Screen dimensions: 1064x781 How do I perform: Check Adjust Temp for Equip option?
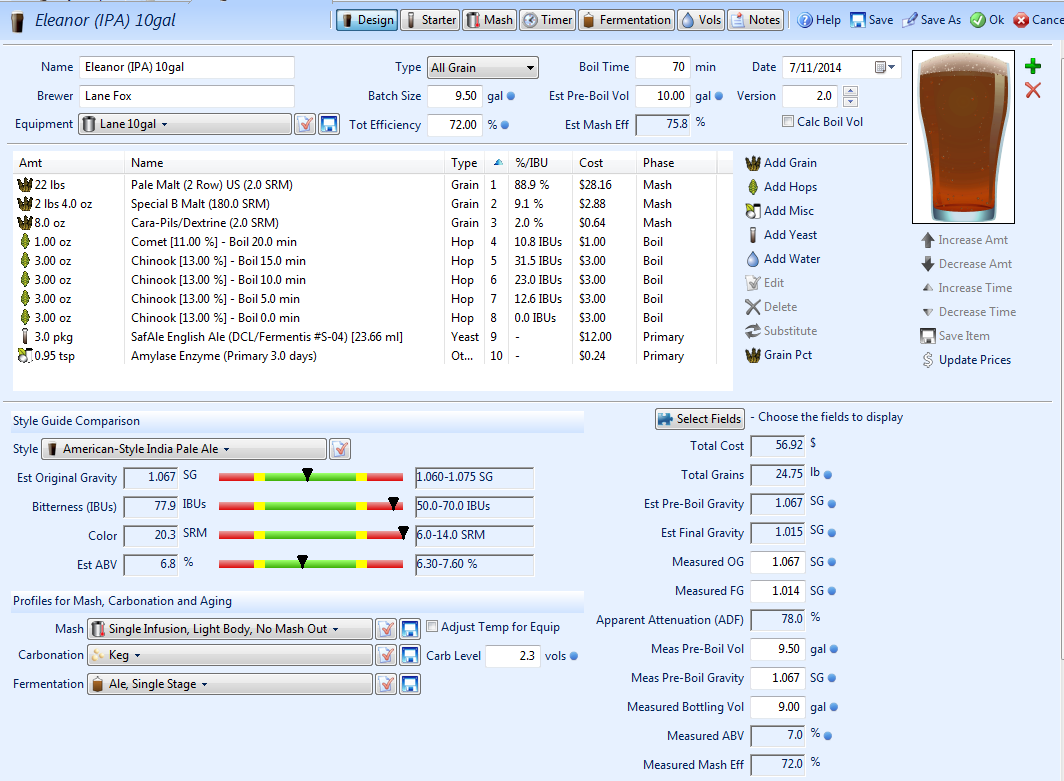432,627
